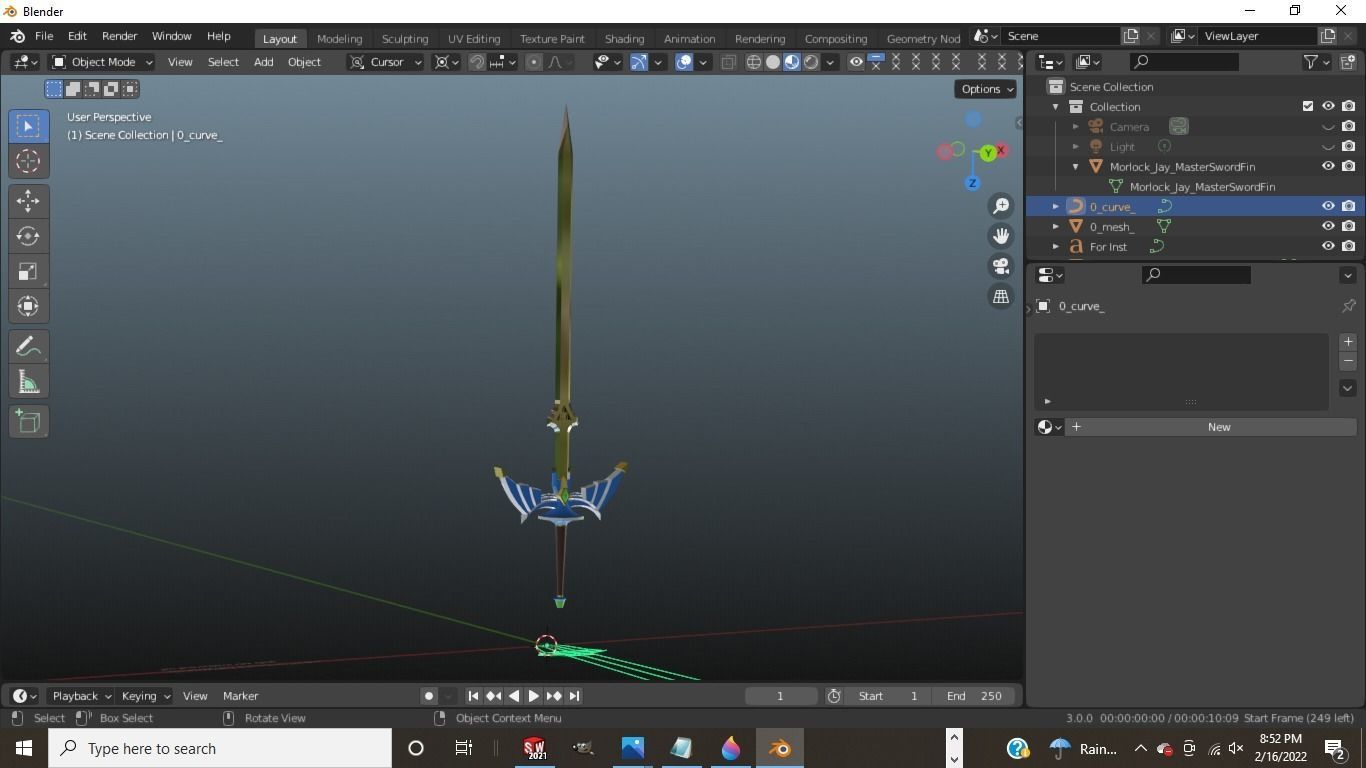Screen dimensions: 1366x768
Task: Toggle auto keying record button
Action: tap(429, 696)
